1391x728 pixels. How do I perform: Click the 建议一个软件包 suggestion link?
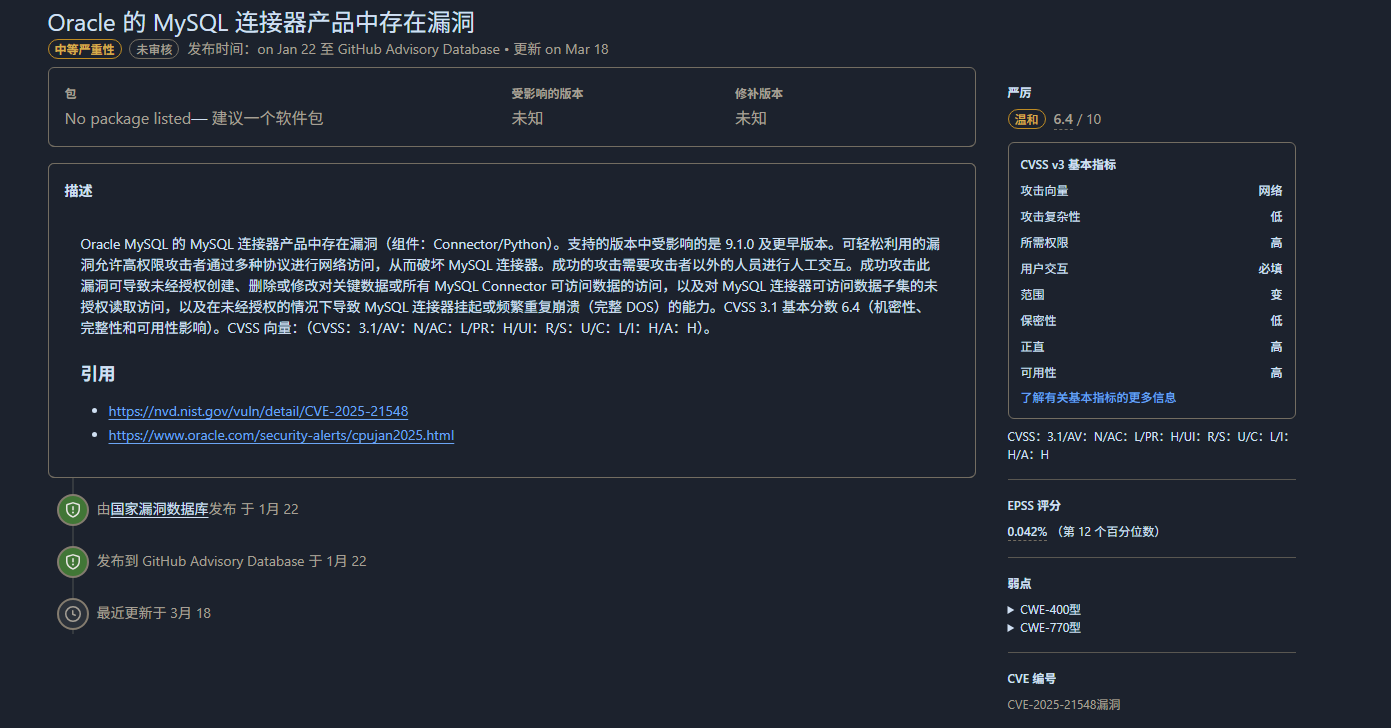[267, 118]
